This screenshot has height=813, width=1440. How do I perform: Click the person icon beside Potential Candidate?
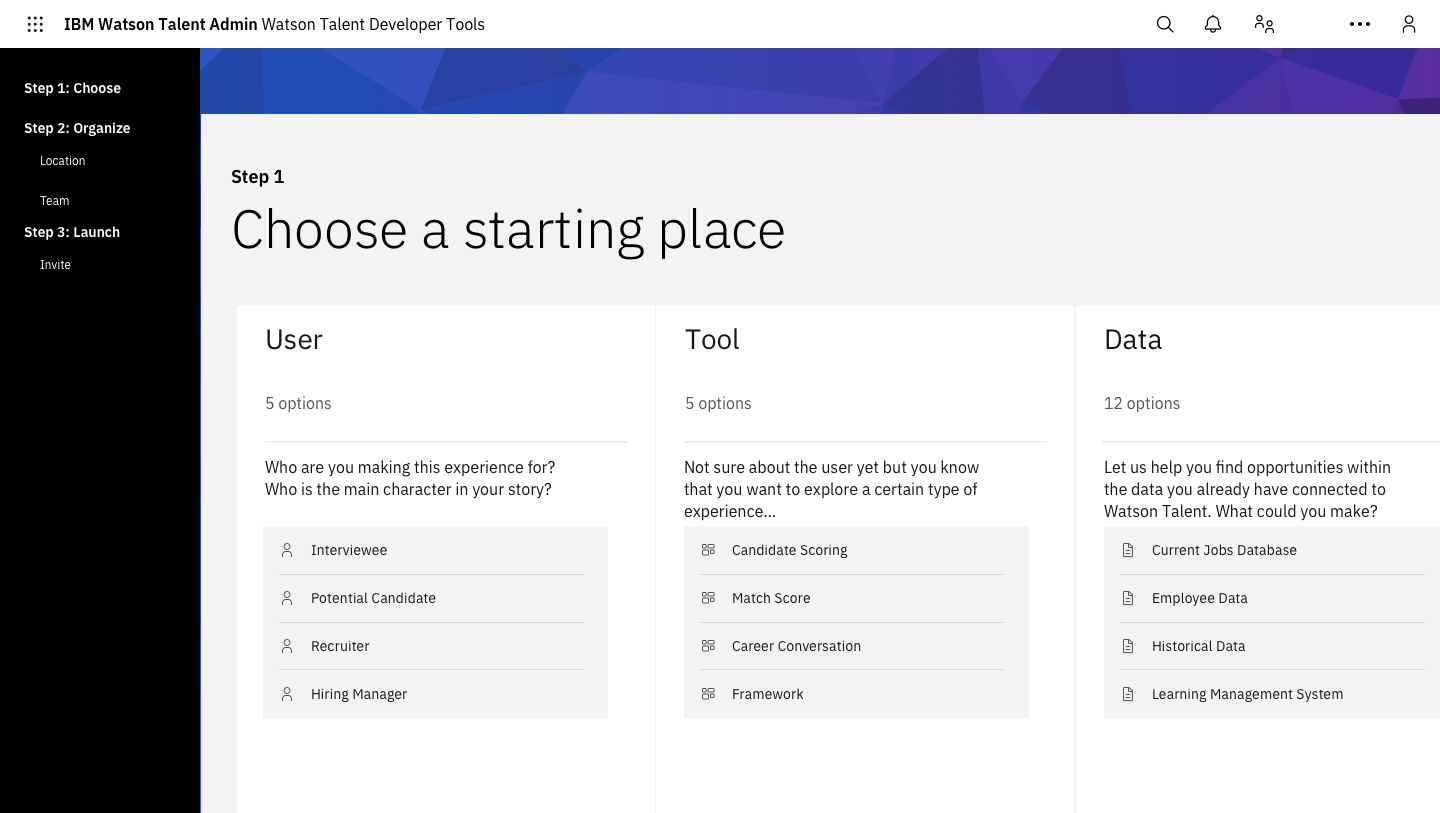287,598
